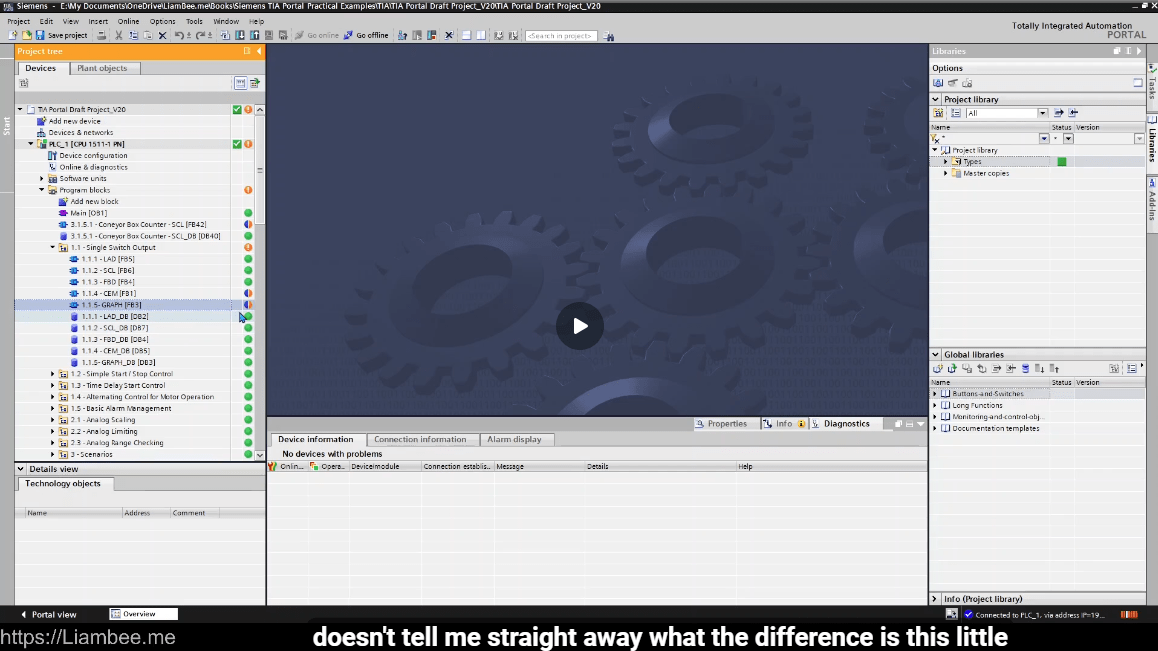This screenshot has width=1158, height=651.
Task: Open the library filter 'All' dropdown
Action: tap(1042, 113)
